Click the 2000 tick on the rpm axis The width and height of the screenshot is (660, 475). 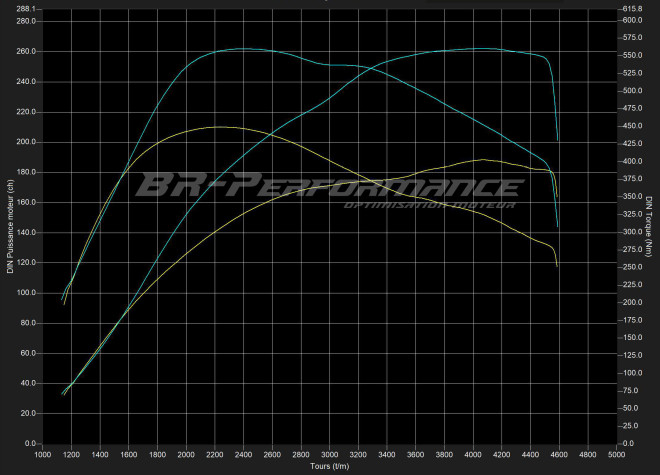pyautogui.click(x=186, y=456)
